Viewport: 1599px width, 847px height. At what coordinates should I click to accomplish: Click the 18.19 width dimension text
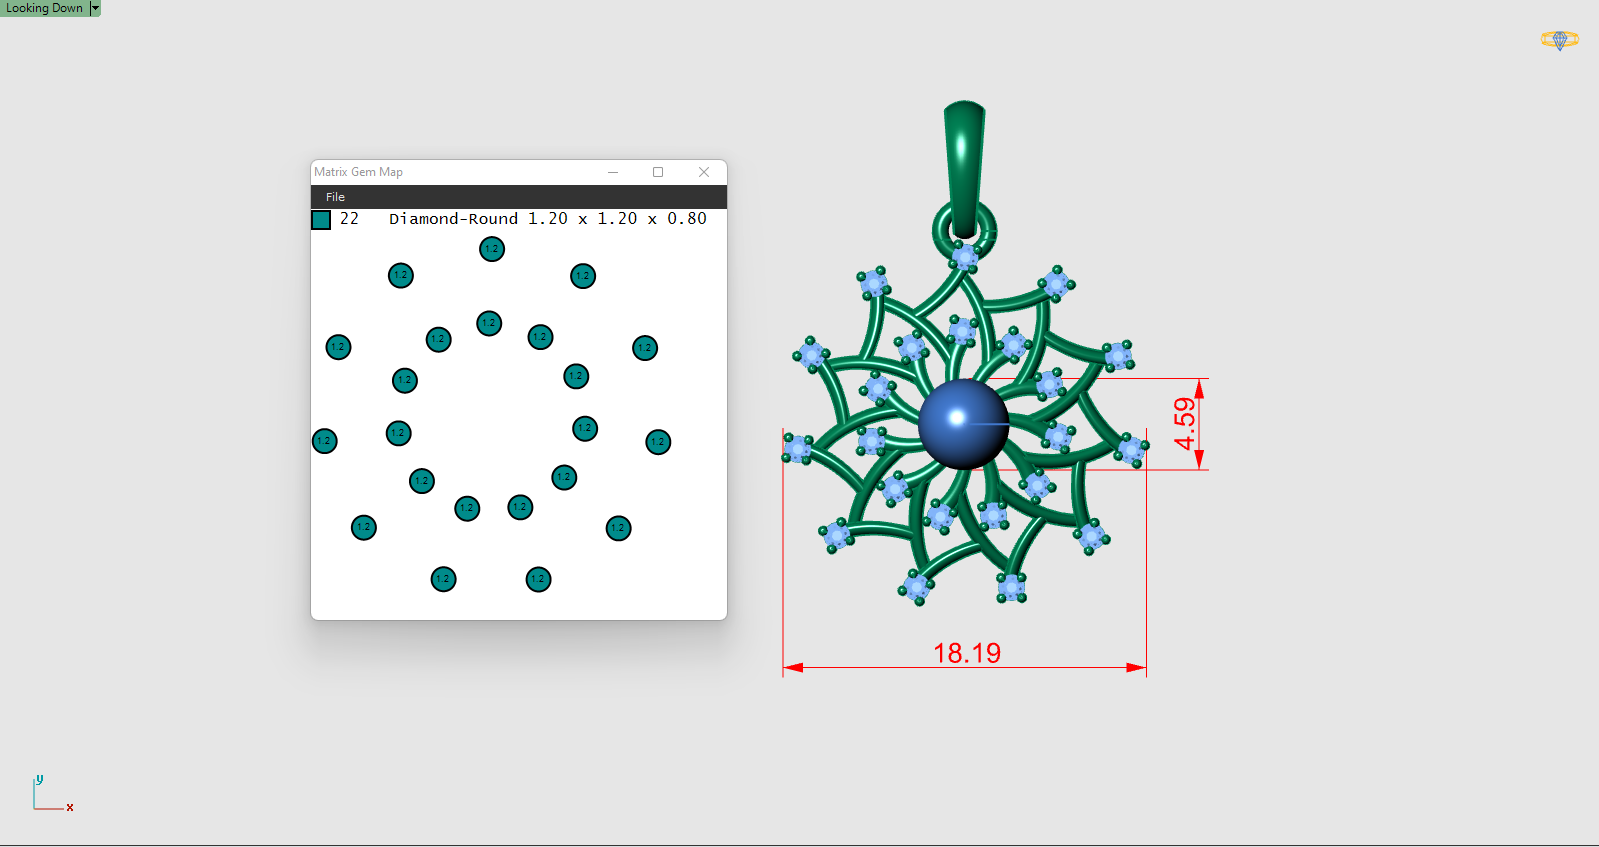pos(966,653)
